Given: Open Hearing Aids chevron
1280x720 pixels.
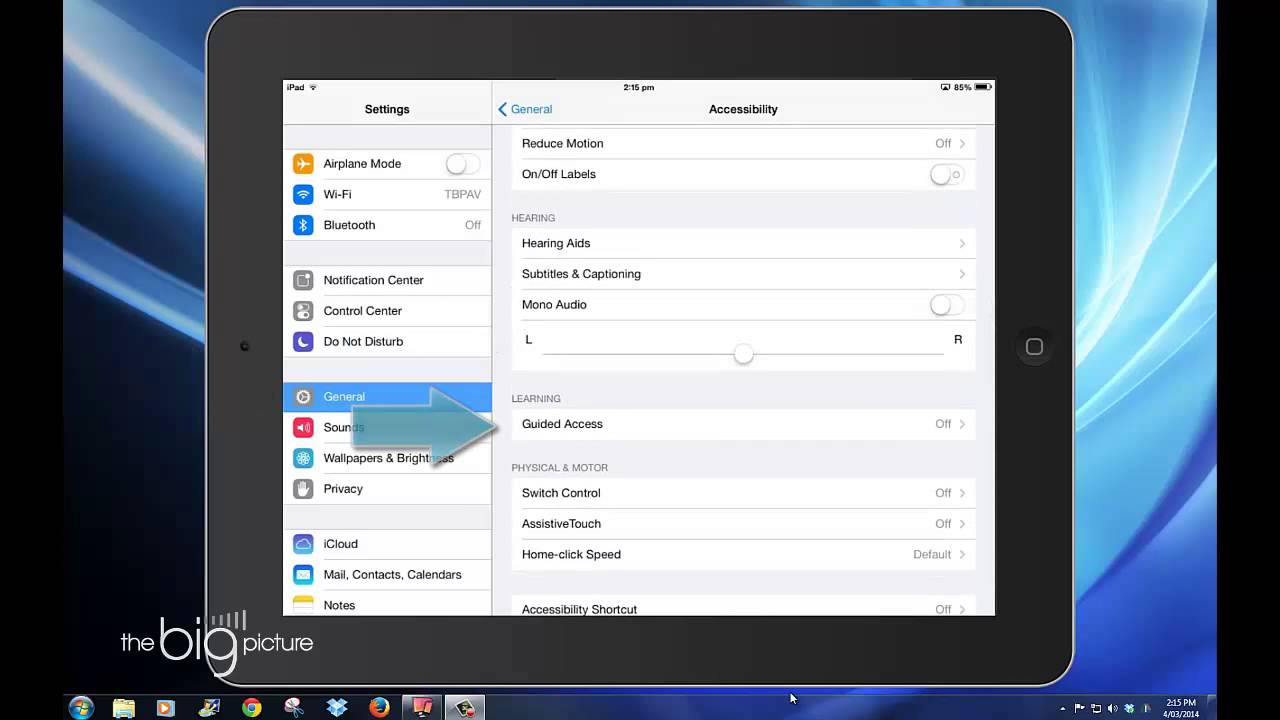Looking at the screenshot, I should pos(962,244).
